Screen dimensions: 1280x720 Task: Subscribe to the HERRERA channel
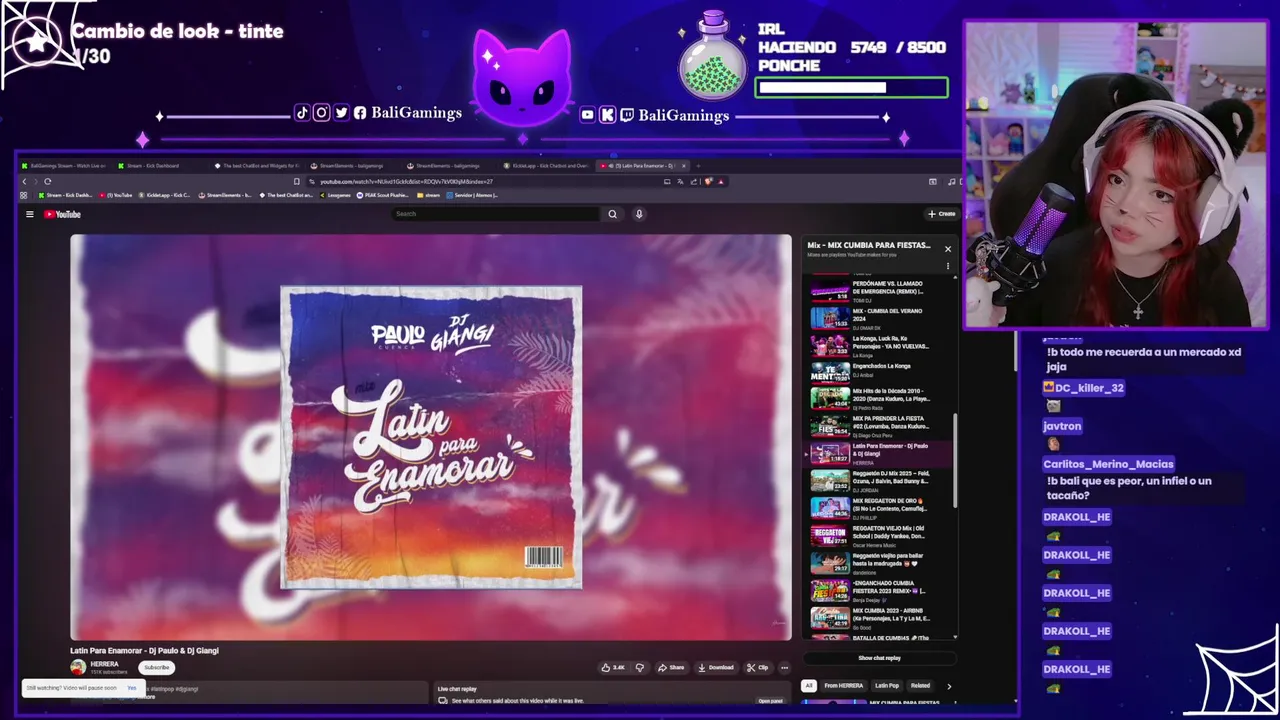[x=157, y=667]
